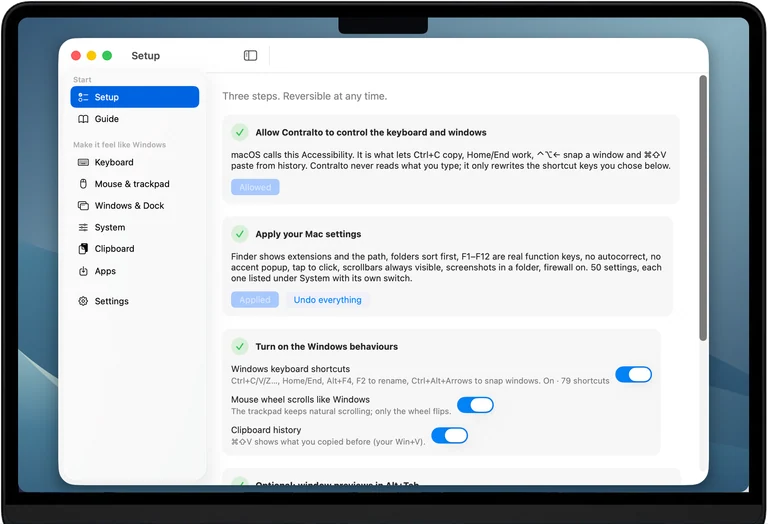Click 'Windows keyboard shortcuts' label
Screen dimensions: 768x524
(x=290, y=369)
